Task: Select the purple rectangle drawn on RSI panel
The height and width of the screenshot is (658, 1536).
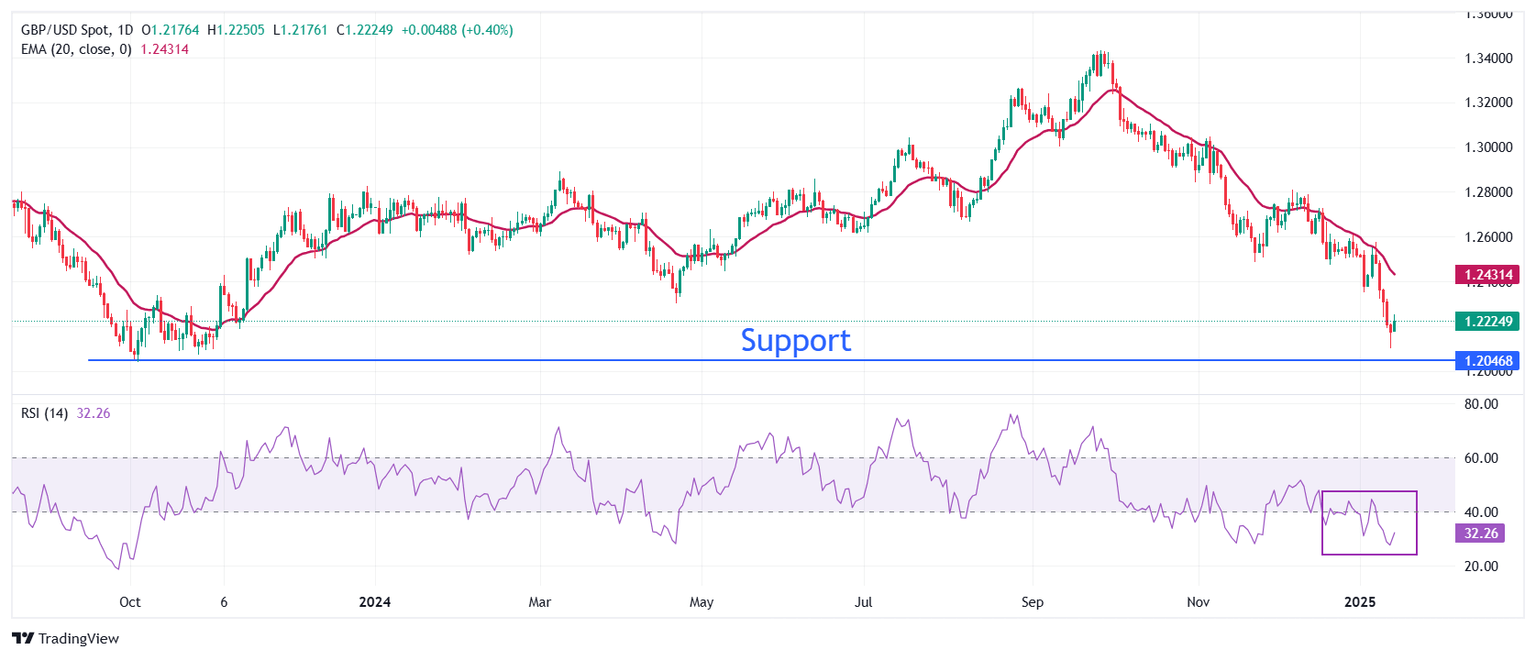Action: (x=1370, y=491)
